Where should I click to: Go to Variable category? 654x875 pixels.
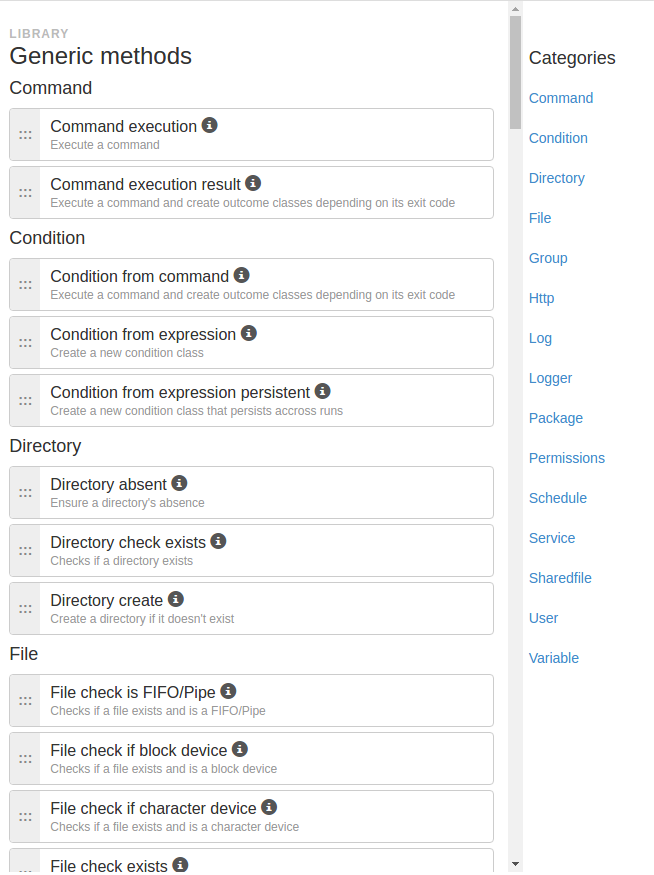[554, 658]
